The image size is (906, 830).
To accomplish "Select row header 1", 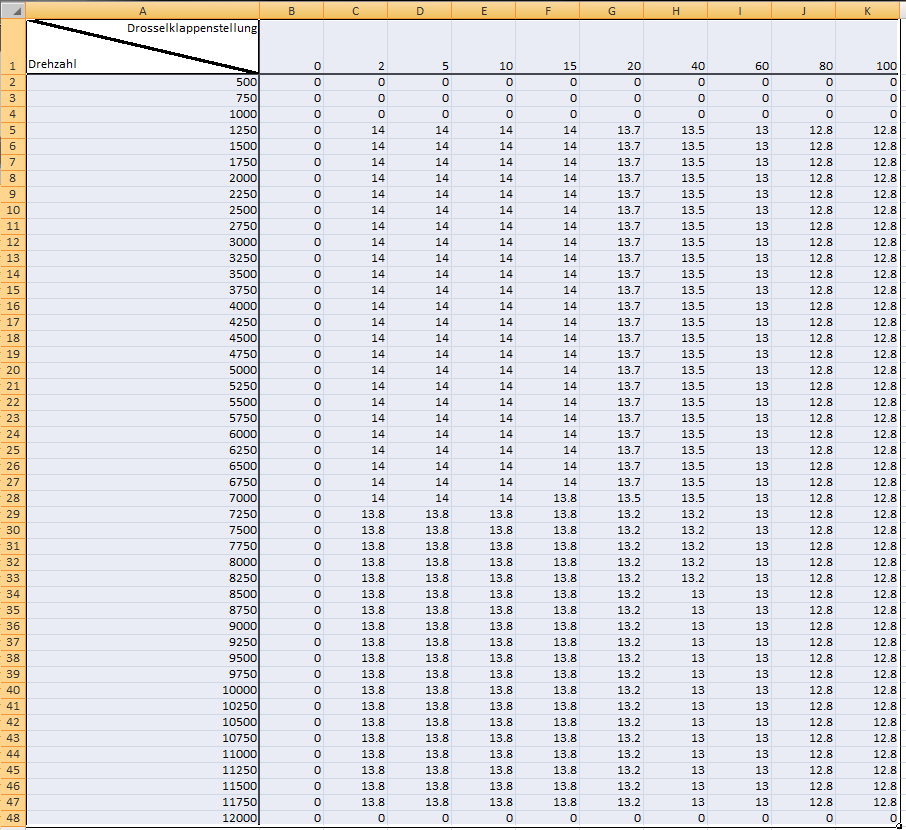I will pyautogui.click(x=13, y=46).
